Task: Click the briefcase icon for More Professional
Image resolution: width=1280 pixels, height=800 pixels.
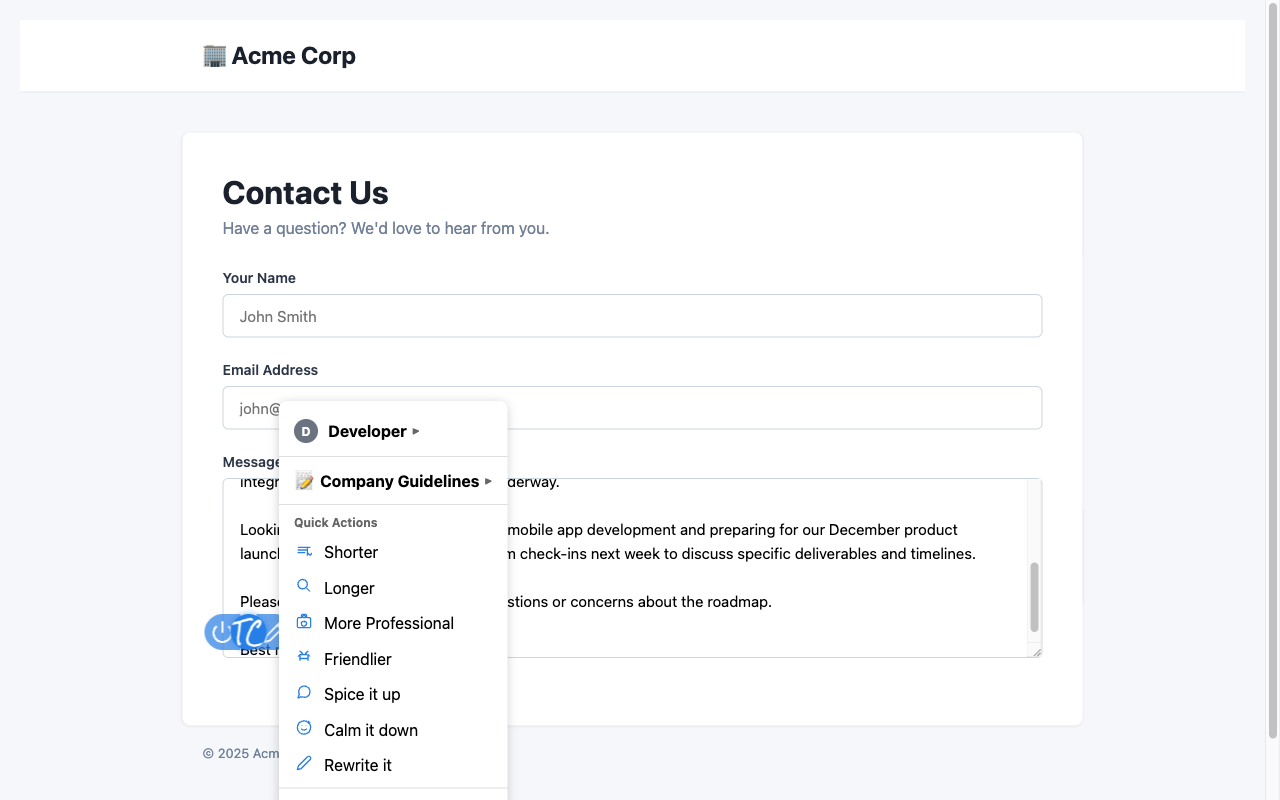Action: point(304,622)
